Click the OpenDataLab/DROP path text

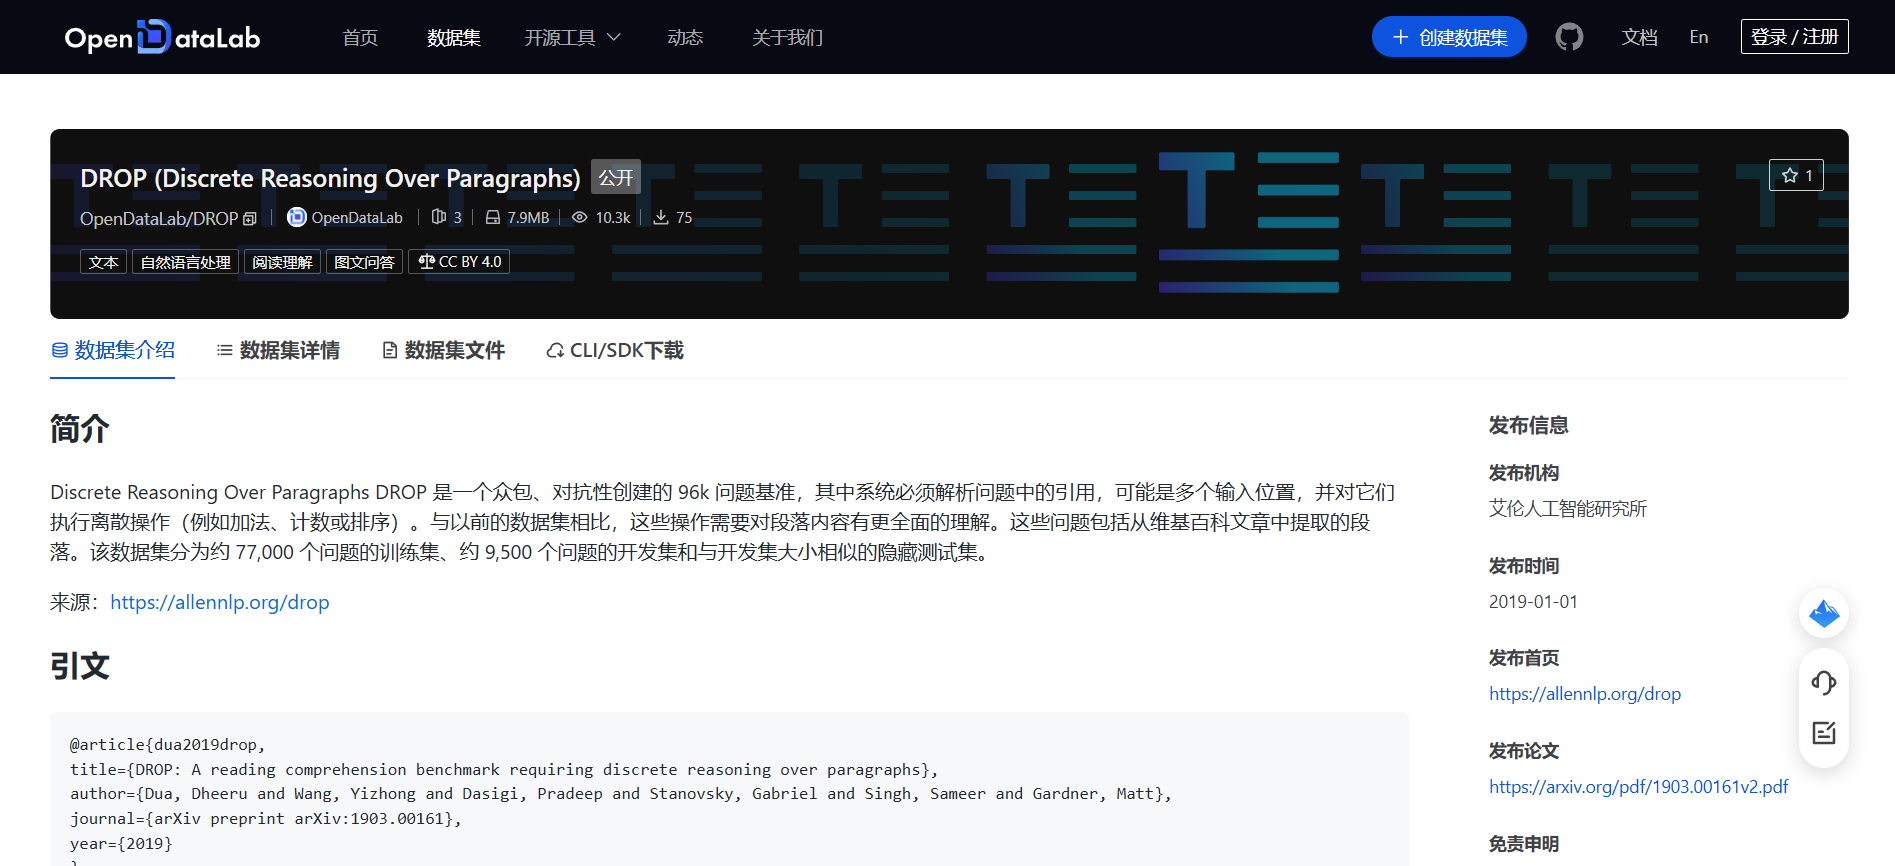click(x=159, y=219)
